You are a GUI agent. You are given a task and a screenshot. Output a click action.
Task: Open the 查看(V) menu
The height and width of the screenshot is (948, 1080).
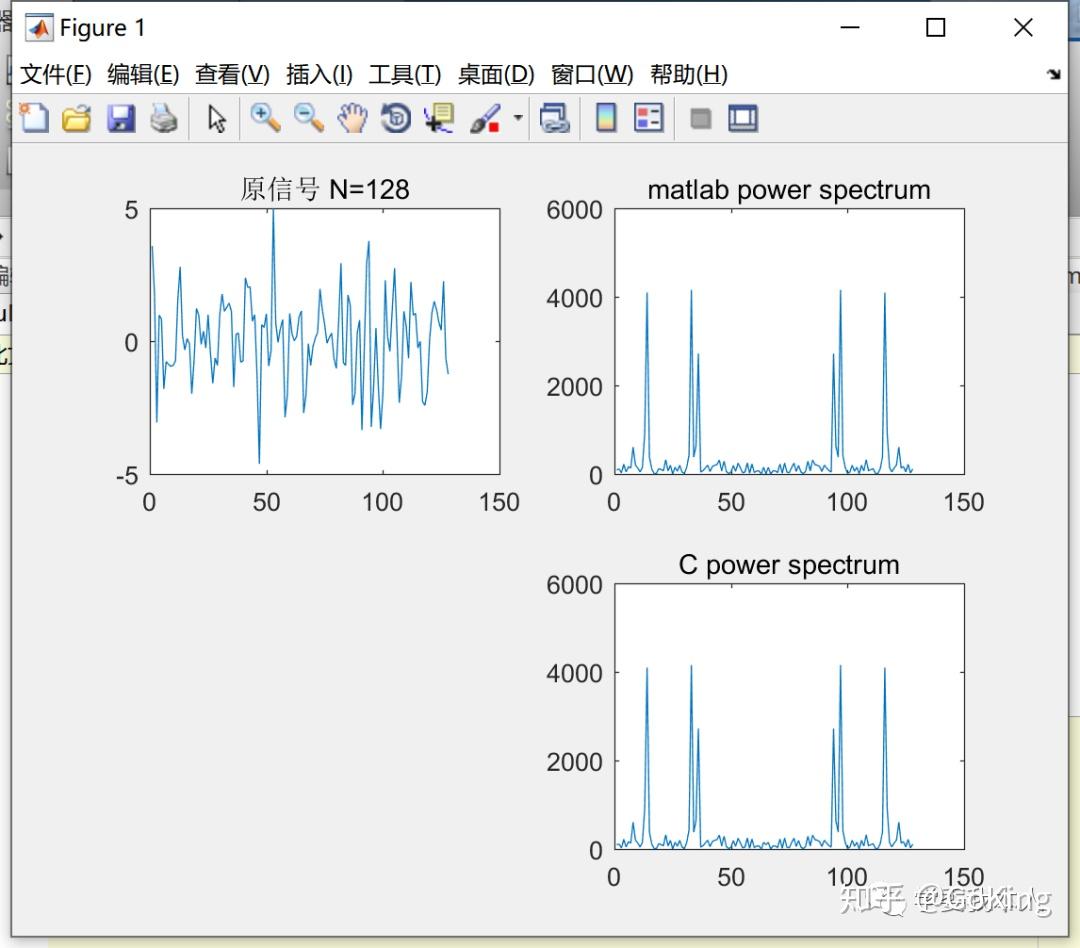(x=232, y=74)
